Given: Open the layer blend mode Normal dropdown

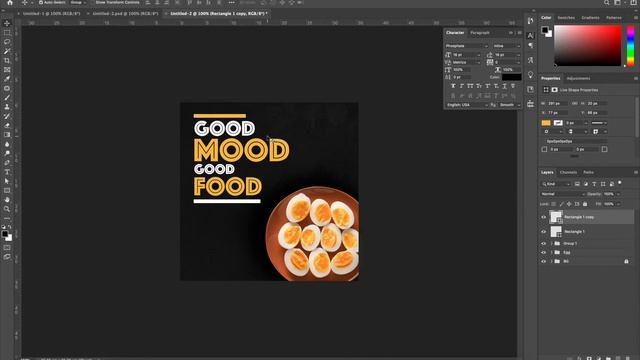Looking at the screenshot, I should (562, 194).
